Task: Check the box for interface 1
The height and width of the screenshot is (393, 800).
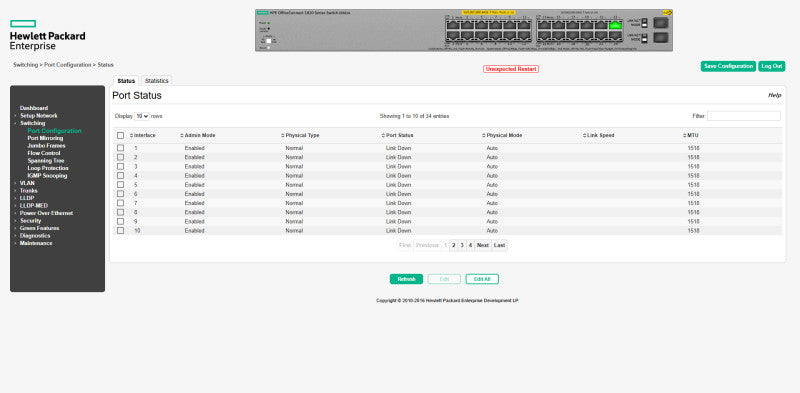Action: 120,148
